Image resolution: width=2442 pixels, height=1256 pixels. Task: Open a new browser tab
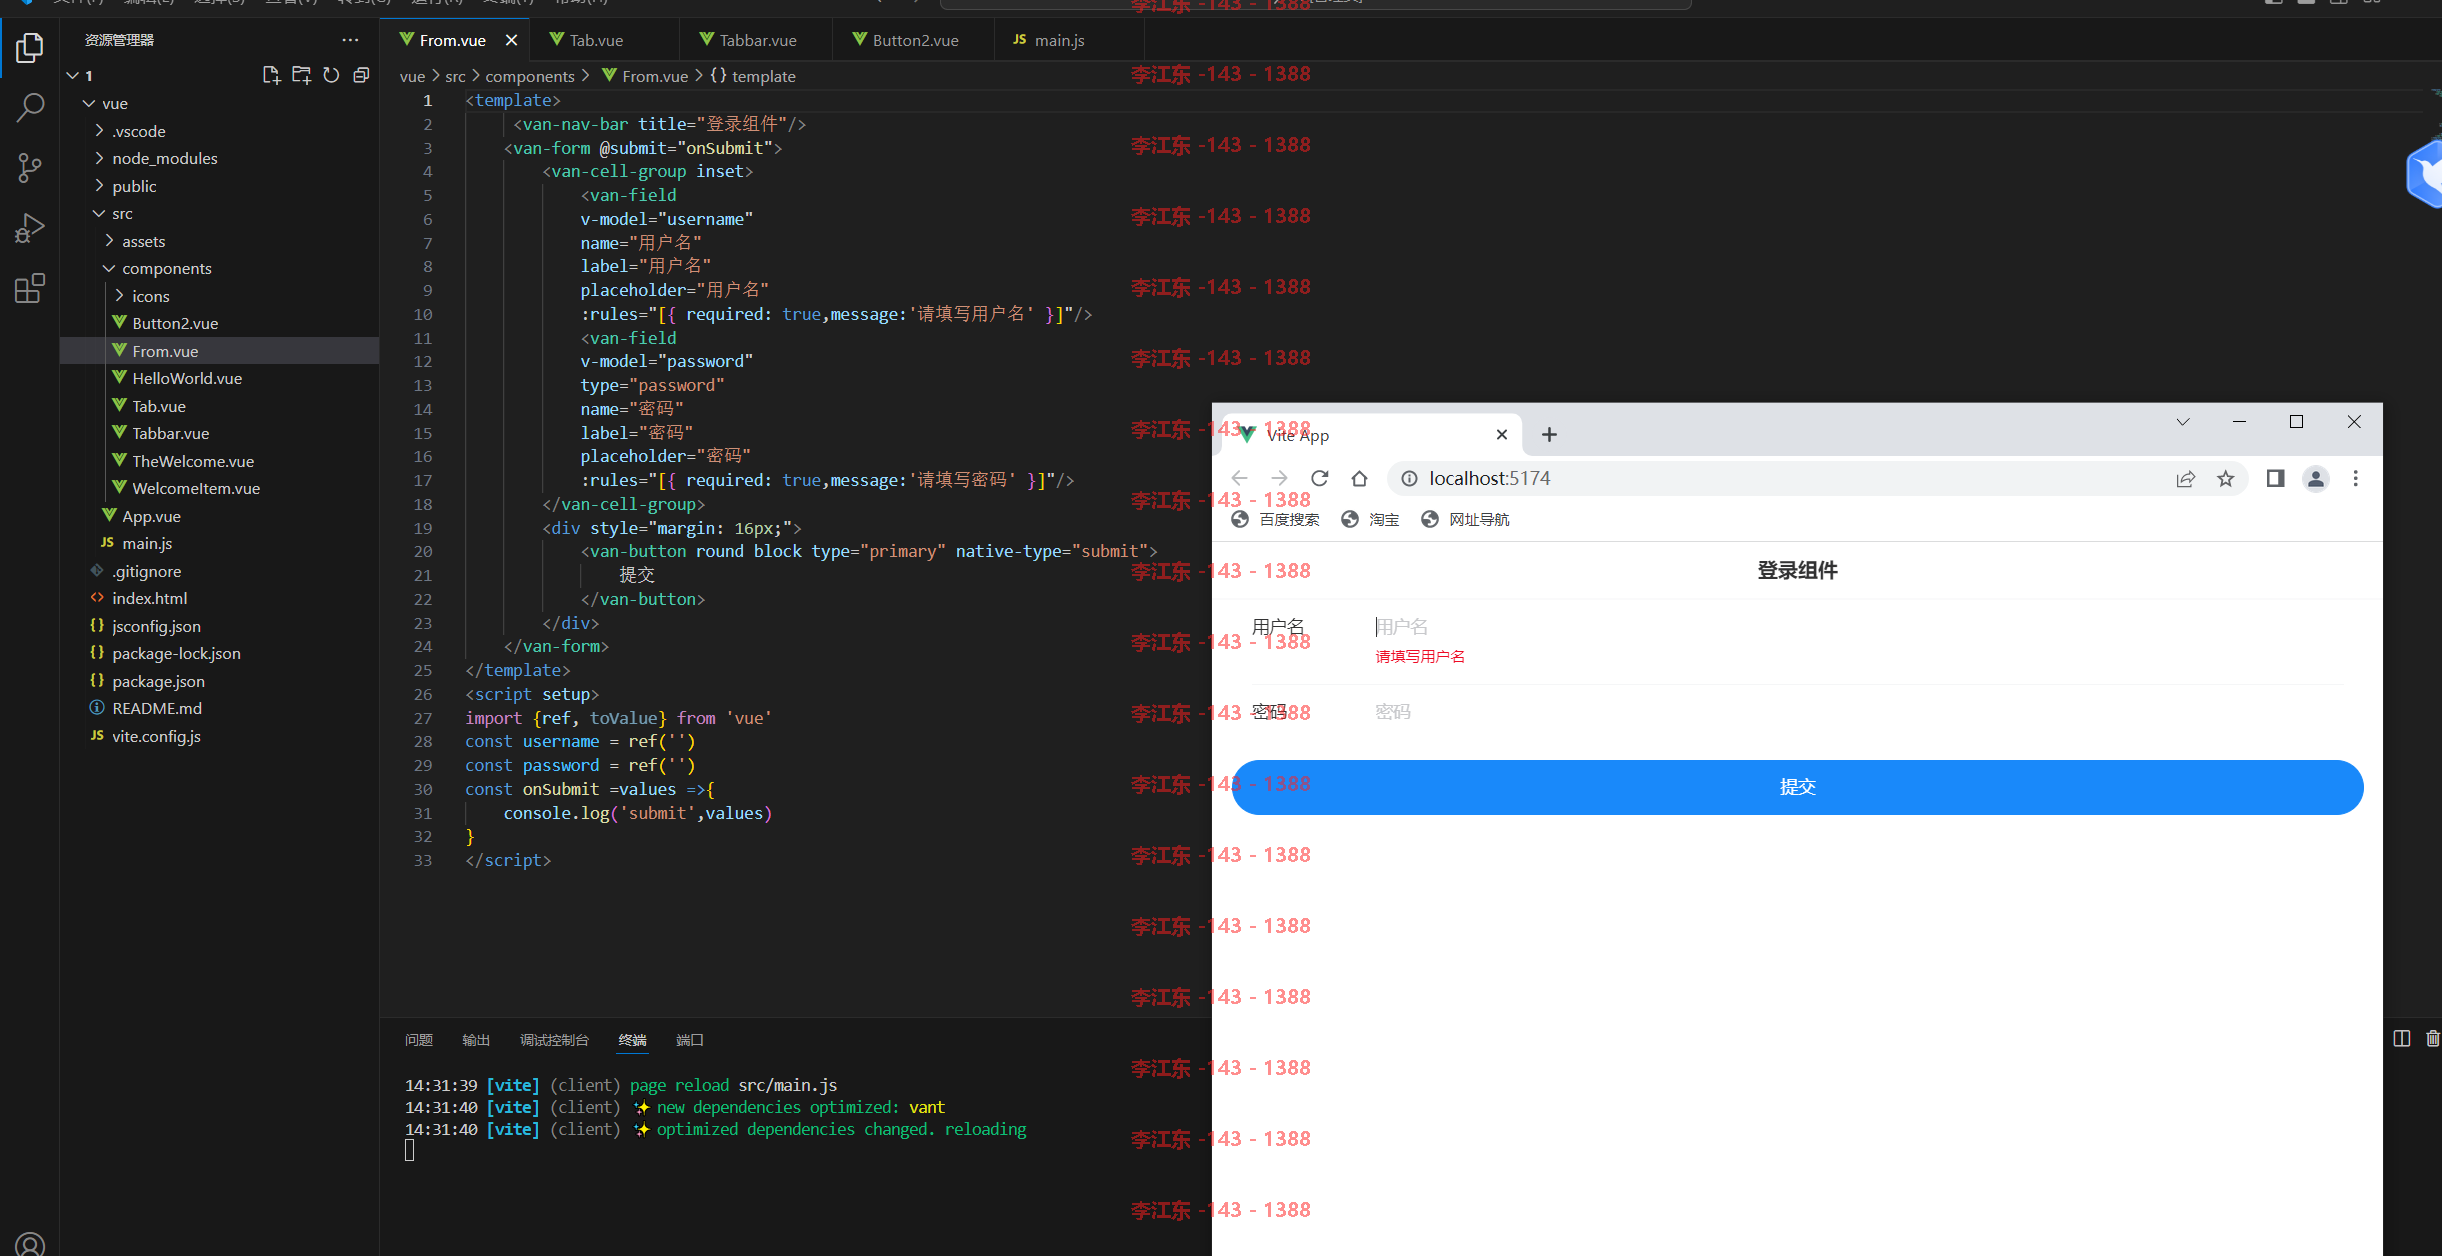tap(1549, 434)
